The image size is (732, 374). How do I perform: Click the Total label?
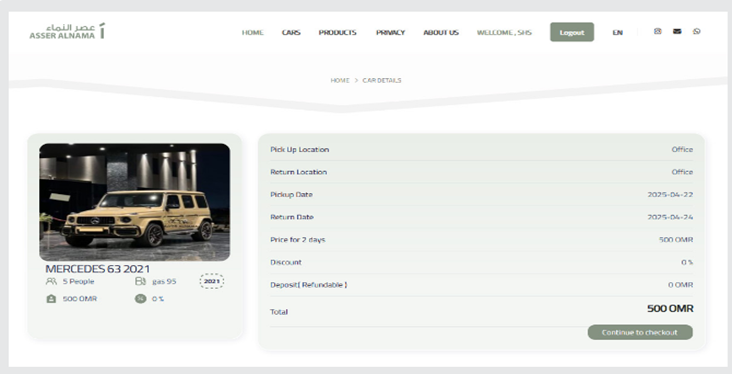click(x=279, y=312)
